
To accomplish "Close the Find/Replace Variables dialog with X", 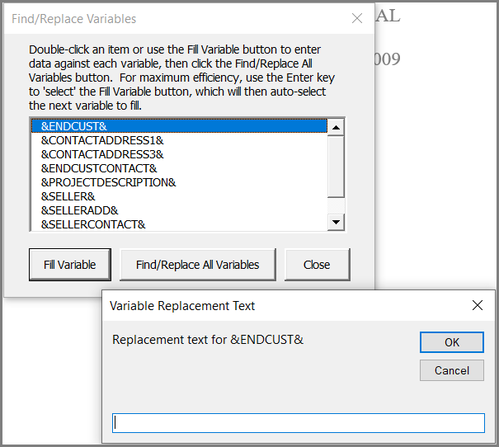I will click(x=357, y=18).
